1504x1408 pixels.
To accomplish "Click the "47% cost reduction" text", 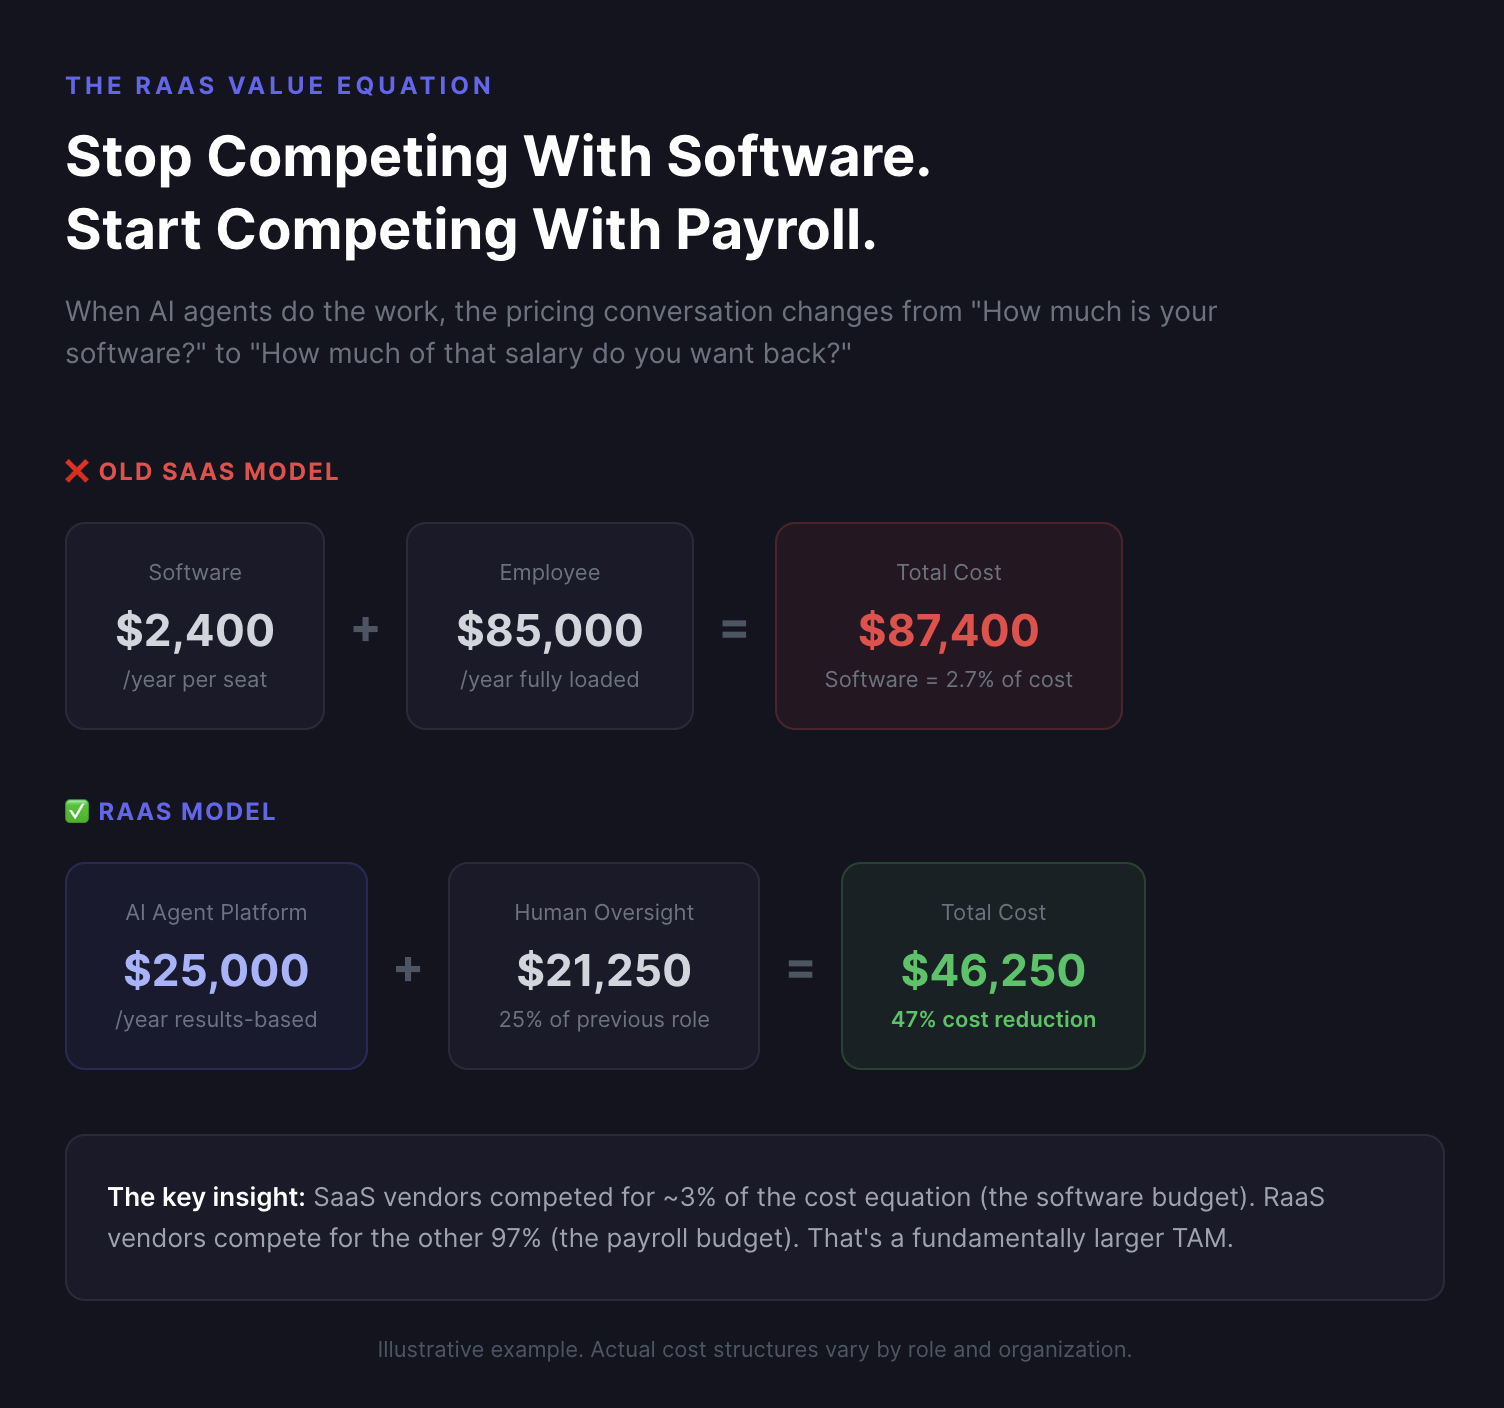I will (993, 1020).
